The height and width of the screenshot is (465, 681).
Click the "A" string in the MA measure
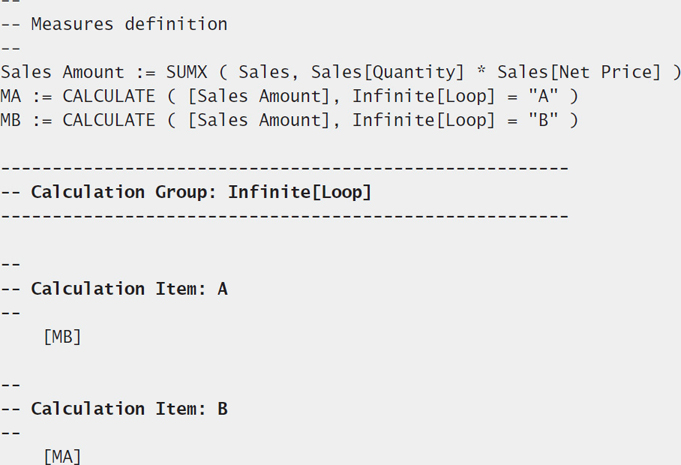click(x=543, y=96)
